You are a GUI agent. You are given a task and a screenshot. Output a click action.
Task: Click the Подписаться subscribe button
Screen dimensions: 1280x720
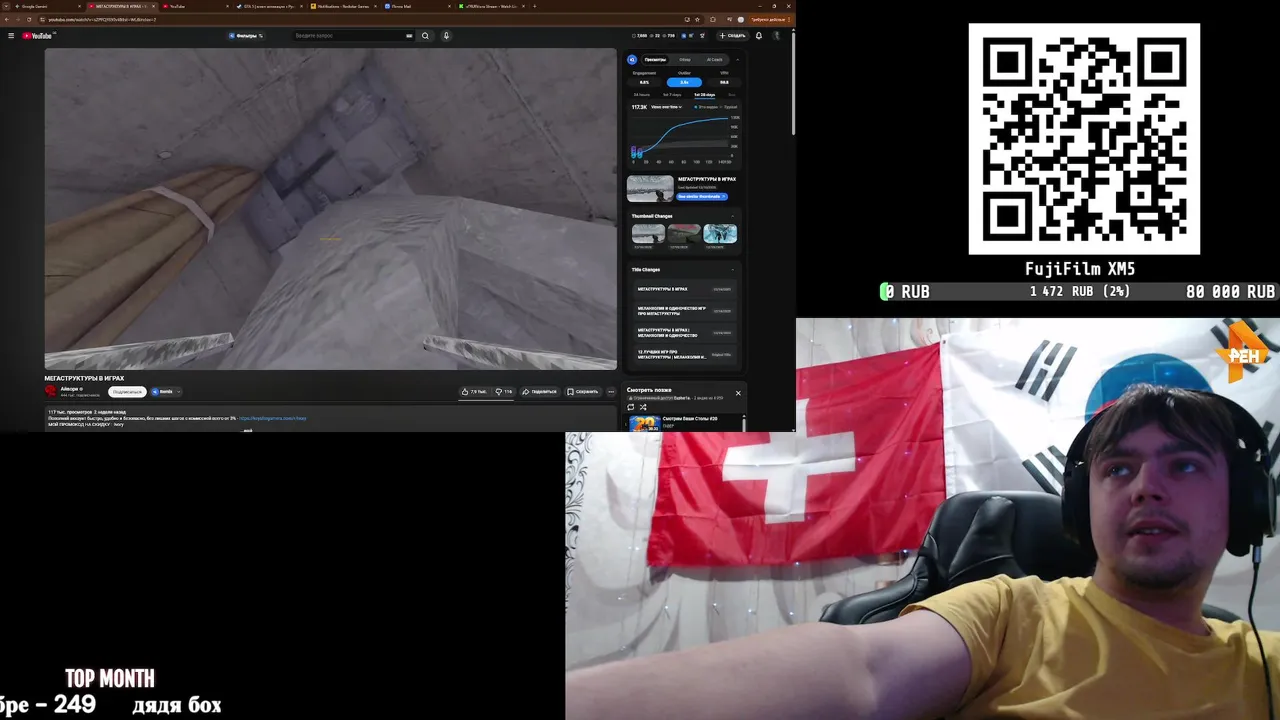point(127,392)
